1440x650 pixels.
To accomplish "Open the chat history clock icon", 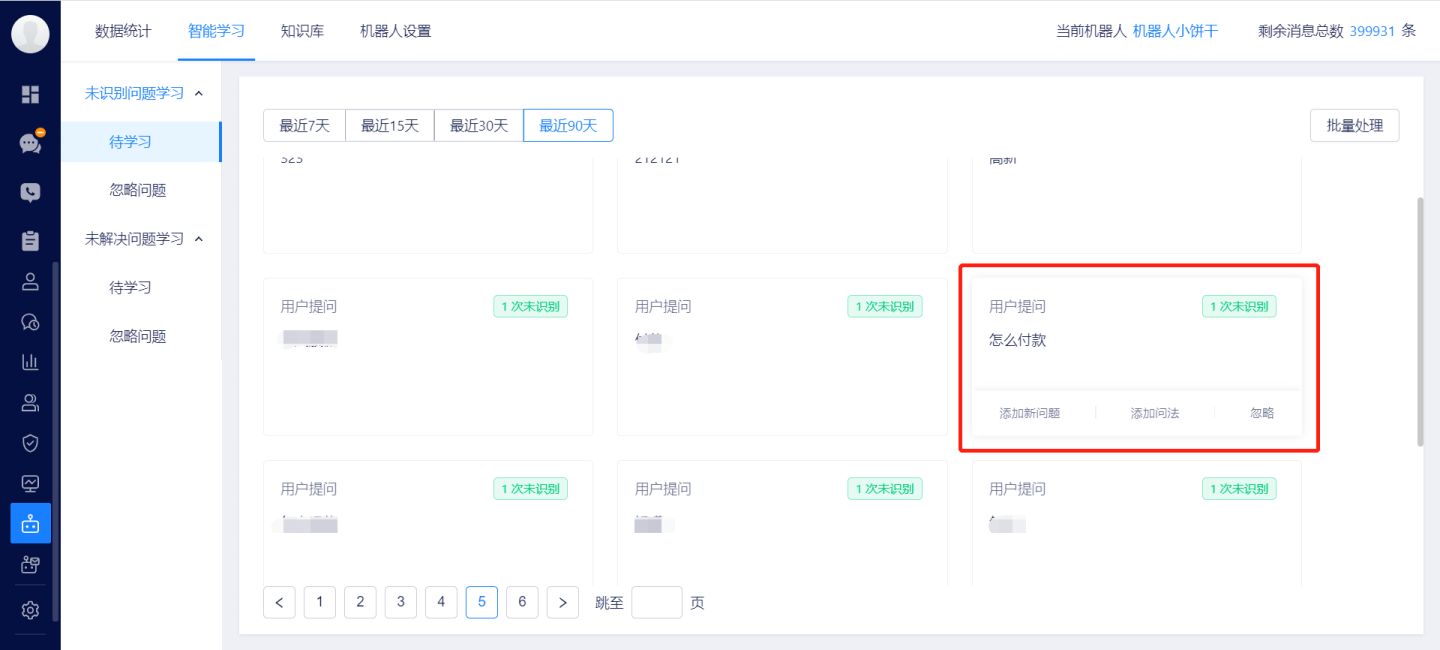I will tap(30, 321).
